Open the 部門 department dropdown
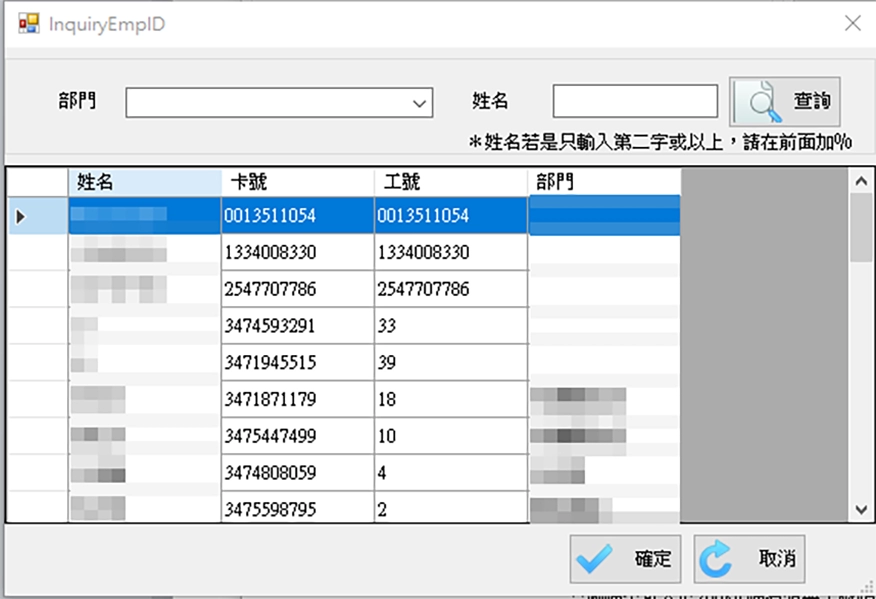Screen dimensions: 876x599 click(421, 103)
